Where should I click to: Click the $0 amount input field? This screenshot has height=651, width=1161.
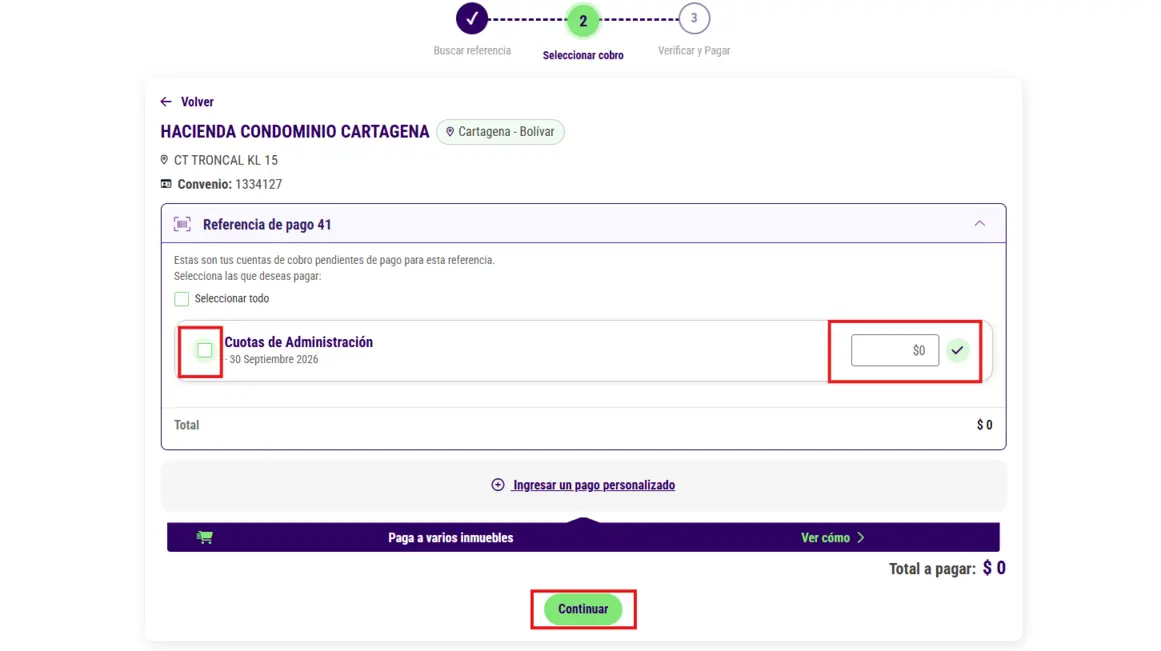tap(894, 350)
